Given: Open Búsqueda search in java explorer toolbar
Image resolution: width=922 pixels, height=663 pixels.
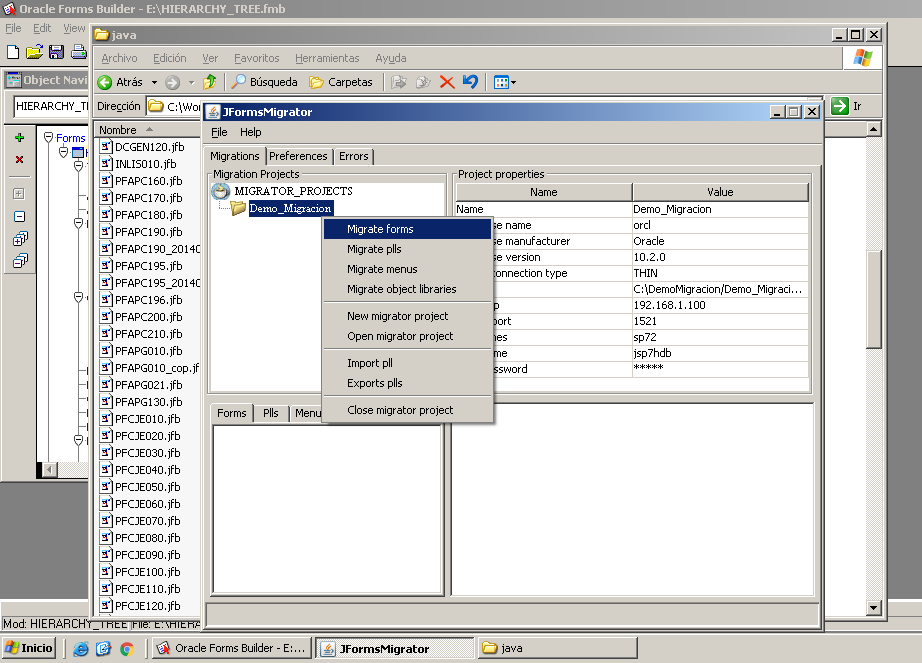Looking at the screenshot, I should 265,82.
